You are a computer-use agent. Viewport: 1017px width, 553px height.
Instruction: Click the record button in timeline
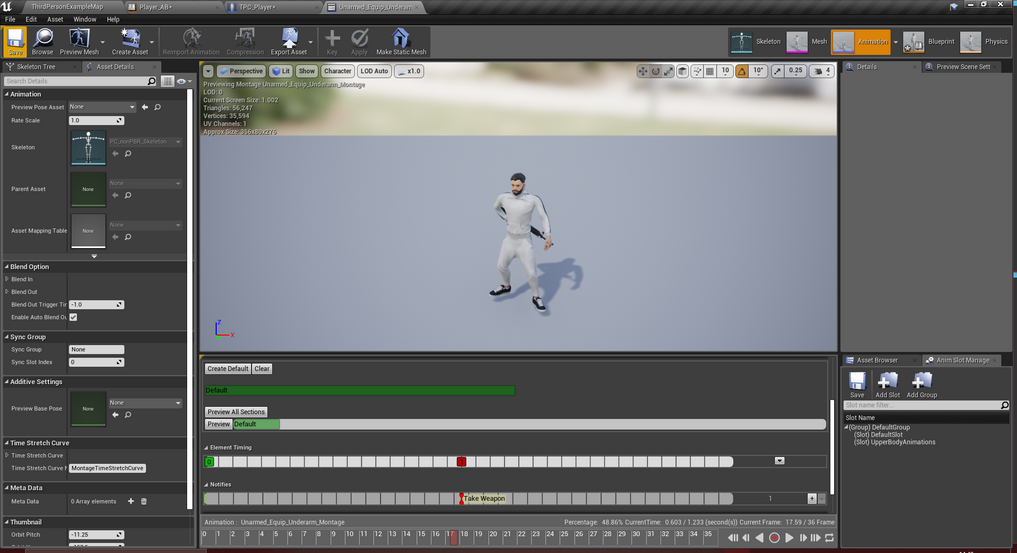[774, 537]
